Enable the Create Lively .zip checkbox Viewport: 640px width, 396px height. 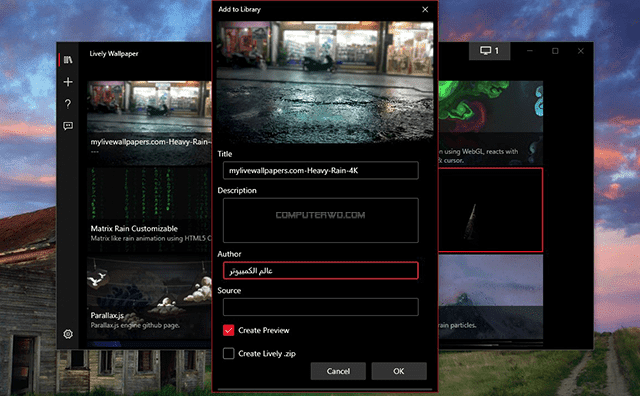pos(229,353)
